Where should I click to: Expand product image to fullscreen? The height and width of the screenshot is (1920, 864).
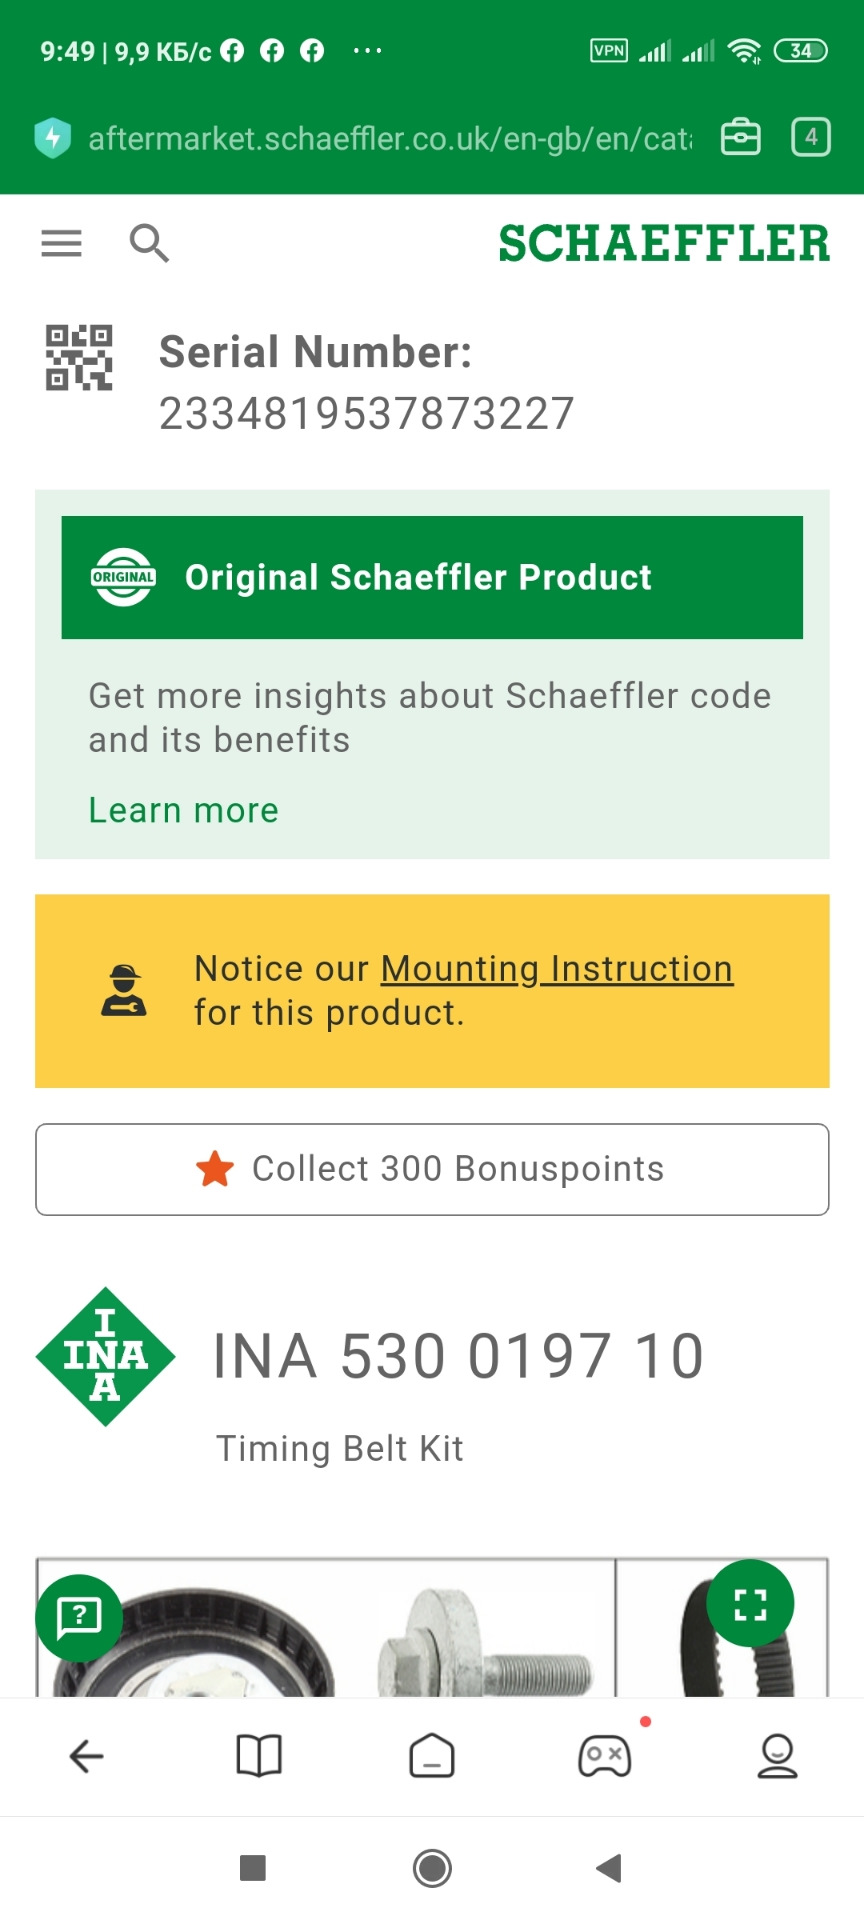pyautogui.click(x=750, y=1604)
